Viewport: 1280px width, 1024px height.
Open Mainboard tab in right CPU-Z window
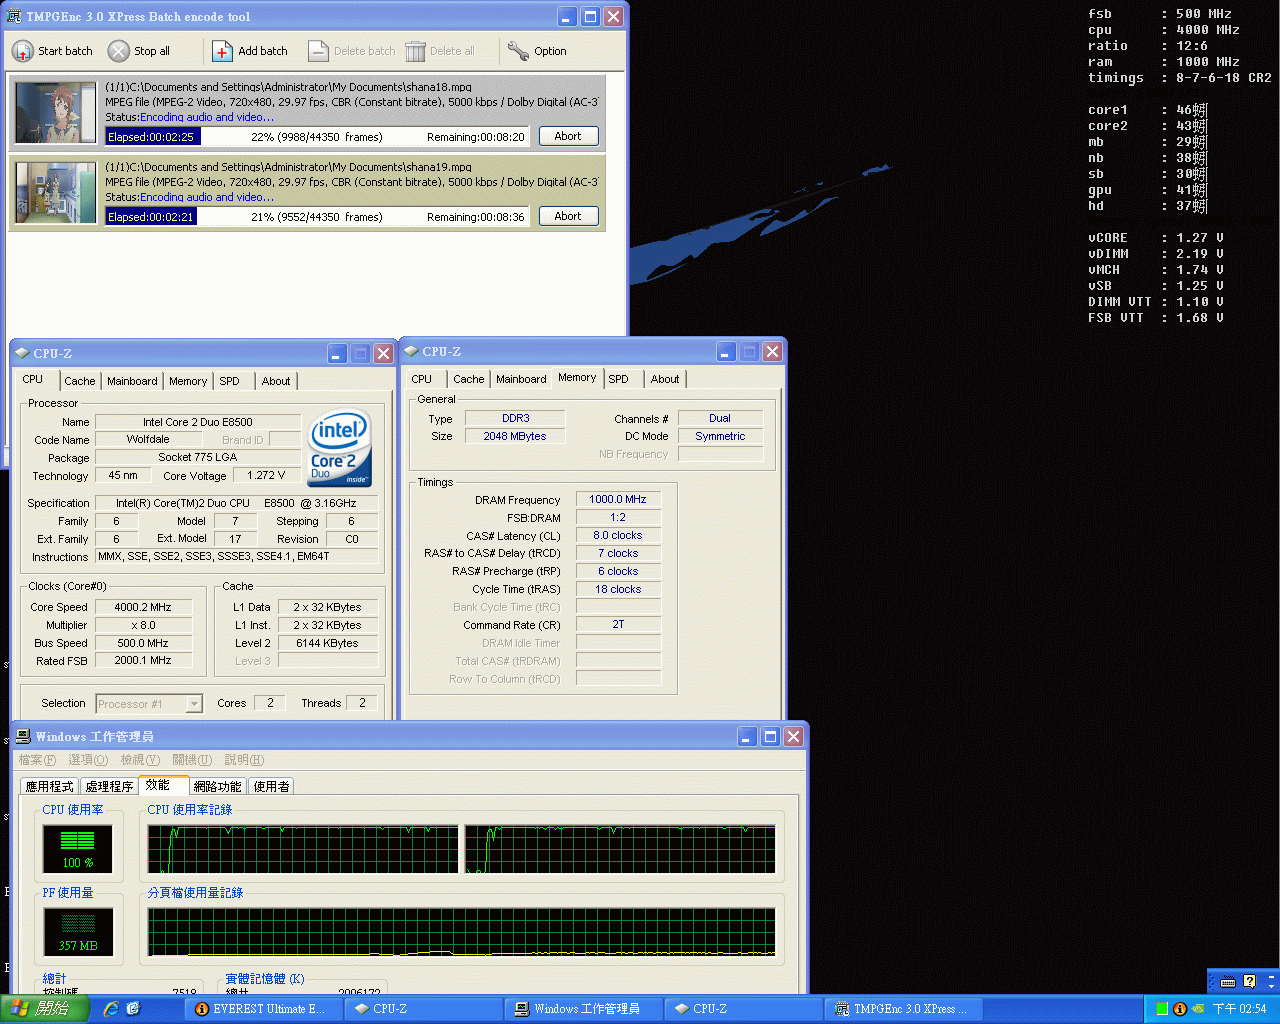click(x=521, y=379)
